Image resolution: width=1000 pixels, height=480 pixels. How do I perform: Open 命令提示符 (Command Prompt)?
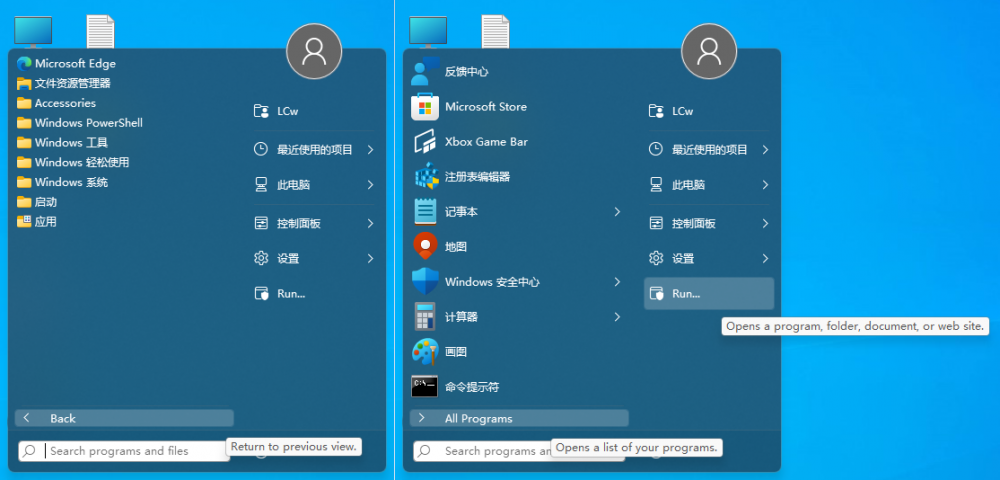tap(519, 387)
